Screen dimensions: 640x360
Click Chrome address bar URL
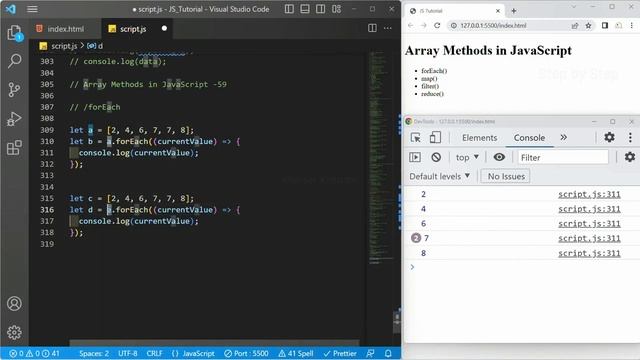point(493,25)
